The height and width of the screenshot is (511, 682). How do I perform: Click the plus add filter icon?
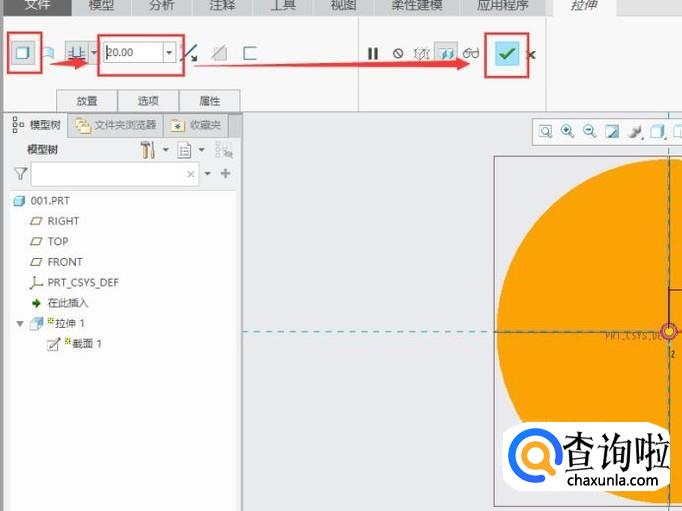click(x=225, y=174)
